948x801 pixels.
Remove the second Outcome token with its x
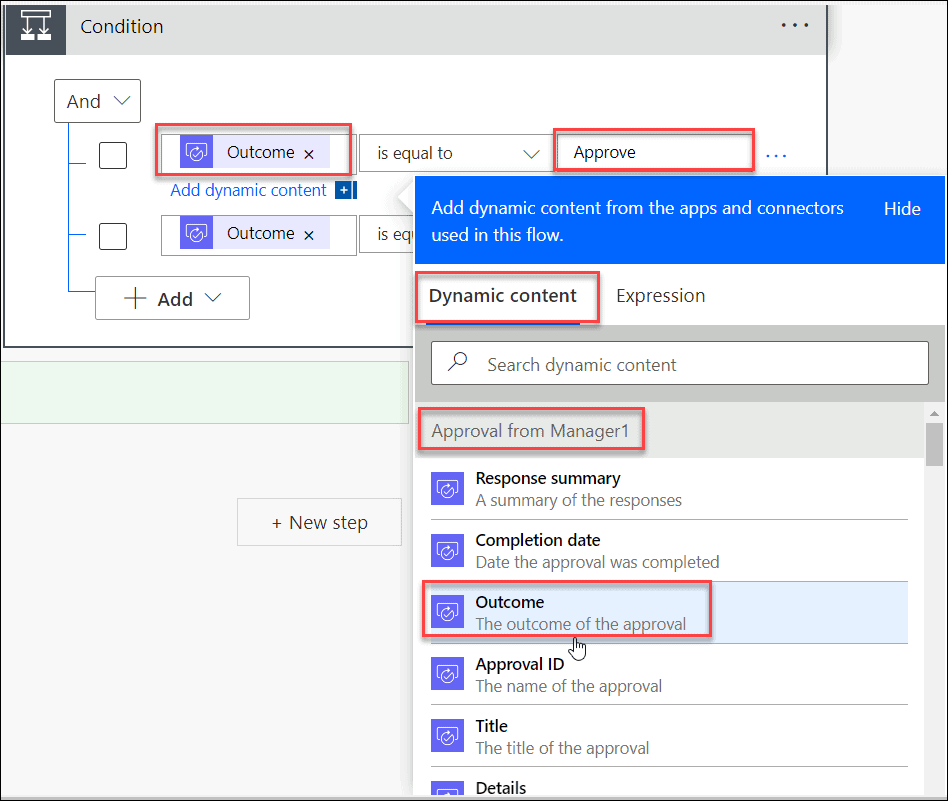pyautogui.click(x=309, y=235)
